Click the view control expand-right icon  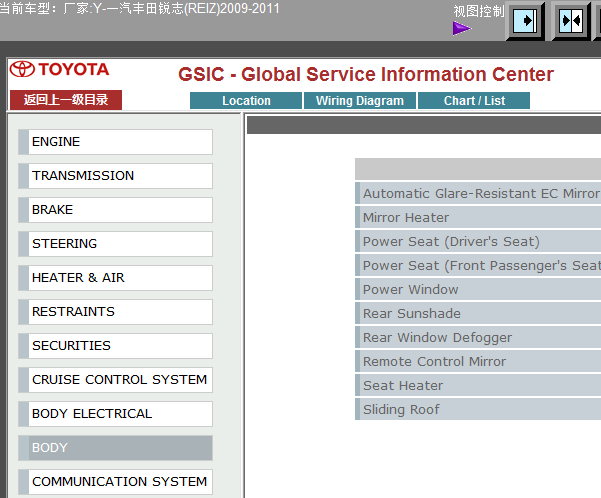[x=525, y=21]
